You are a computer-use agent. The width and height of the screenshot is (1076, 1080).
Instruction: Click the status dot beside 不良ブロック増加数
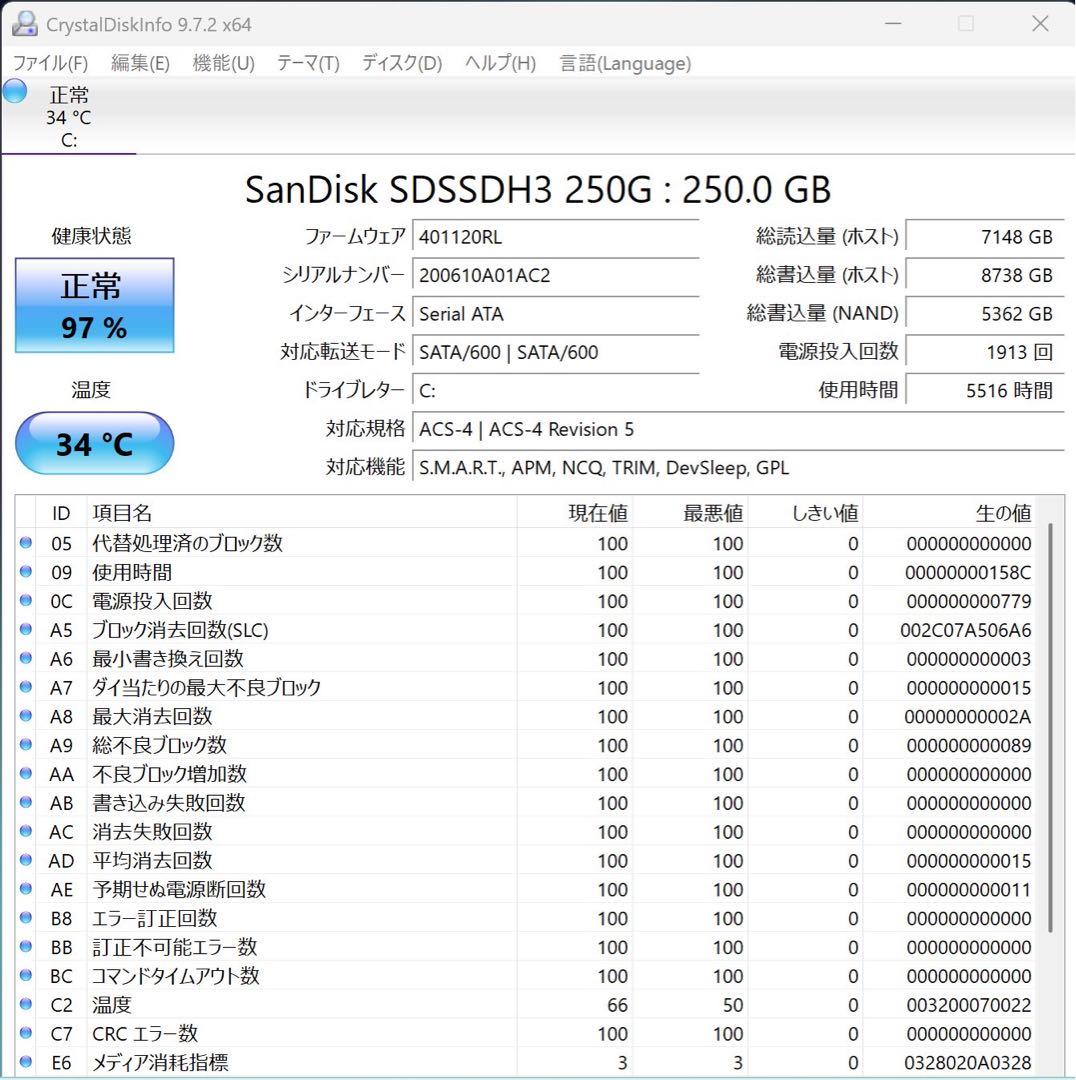[25, 774]
